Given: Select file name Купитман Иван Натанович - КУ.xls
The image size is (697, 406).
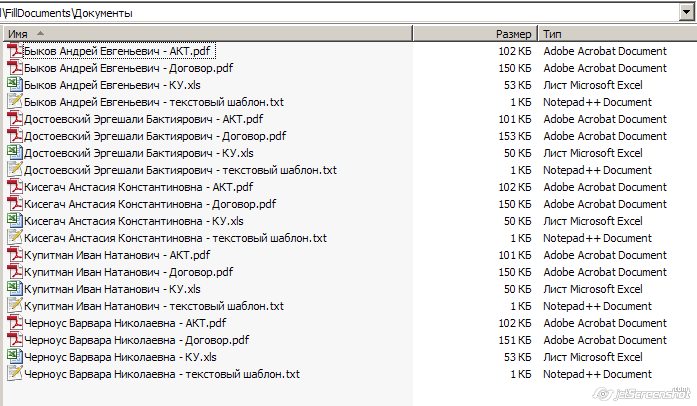Looking at the screenshot, I should point(112,289).
